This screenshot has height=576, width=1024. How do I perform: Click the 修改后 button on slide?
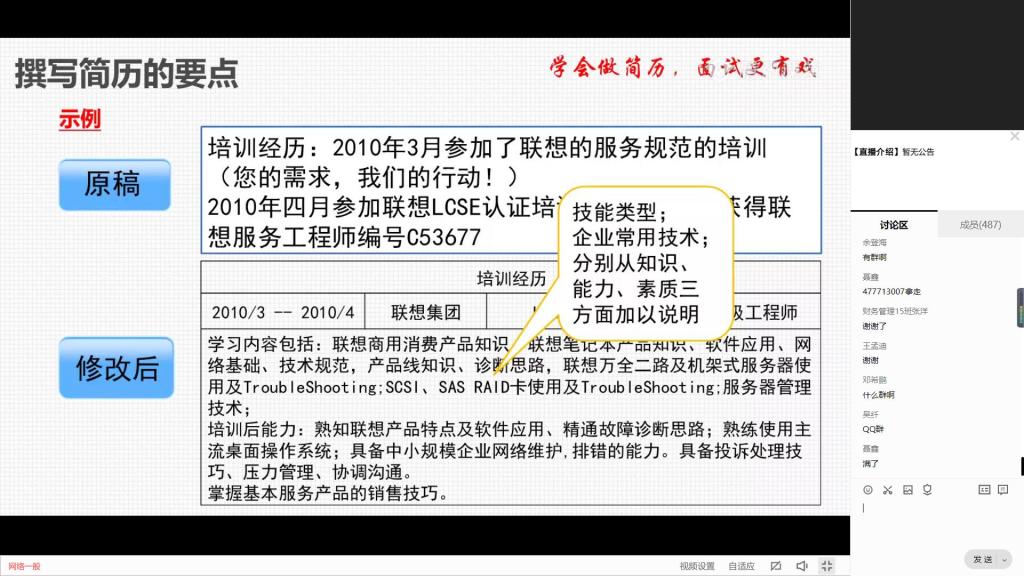pyautogui.click(x=115, y=367)
